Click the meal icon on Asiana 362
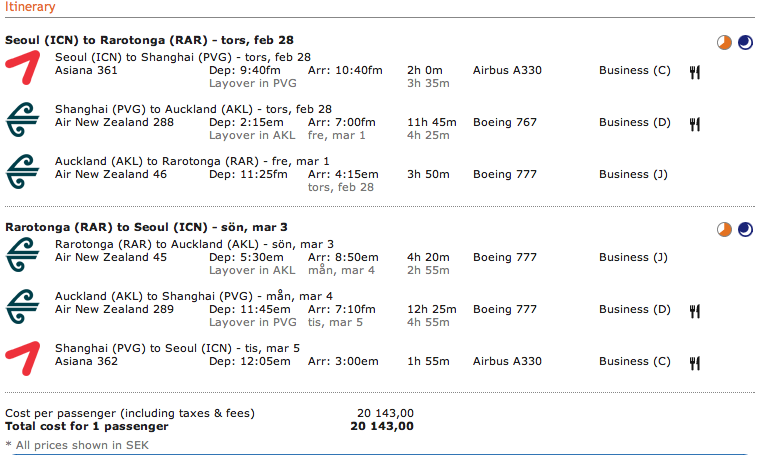Screen dimensions: 765x455 pyautogui.click(x=694, y=362)
